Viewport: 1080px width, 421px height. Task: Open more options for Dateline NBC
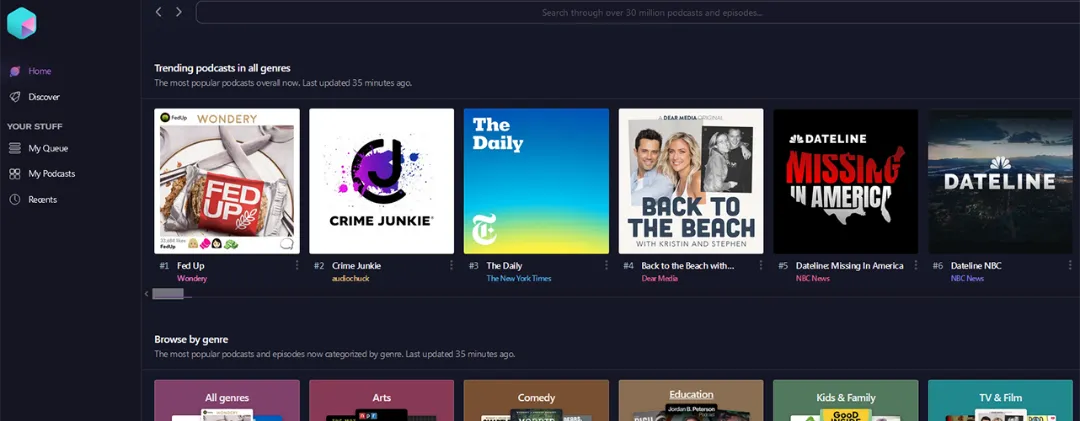1070,265
